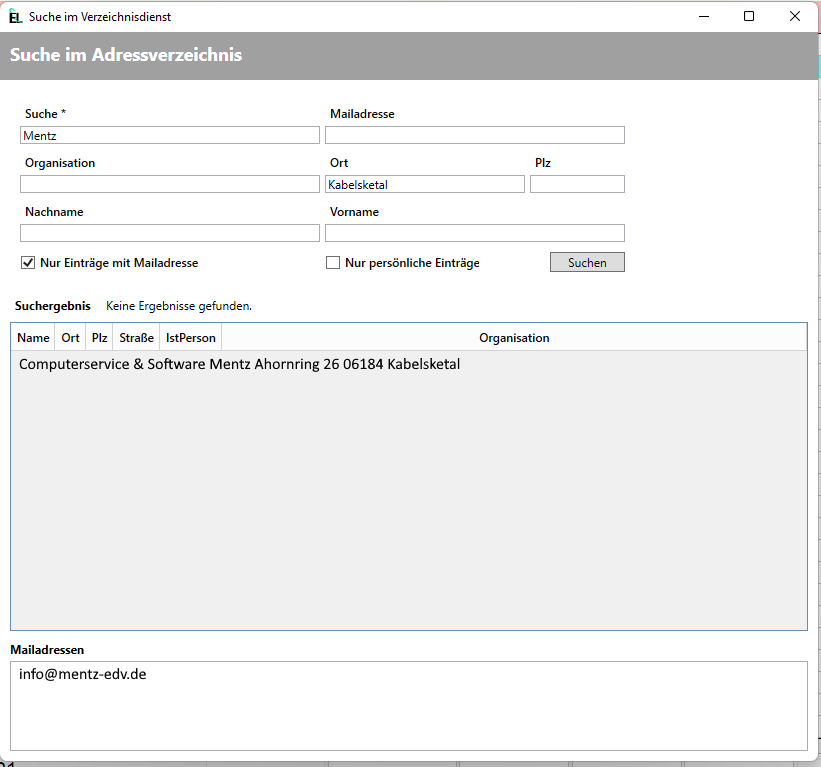Sort by Straße column header
821x767 pixels.
click(x=136, y=338)
